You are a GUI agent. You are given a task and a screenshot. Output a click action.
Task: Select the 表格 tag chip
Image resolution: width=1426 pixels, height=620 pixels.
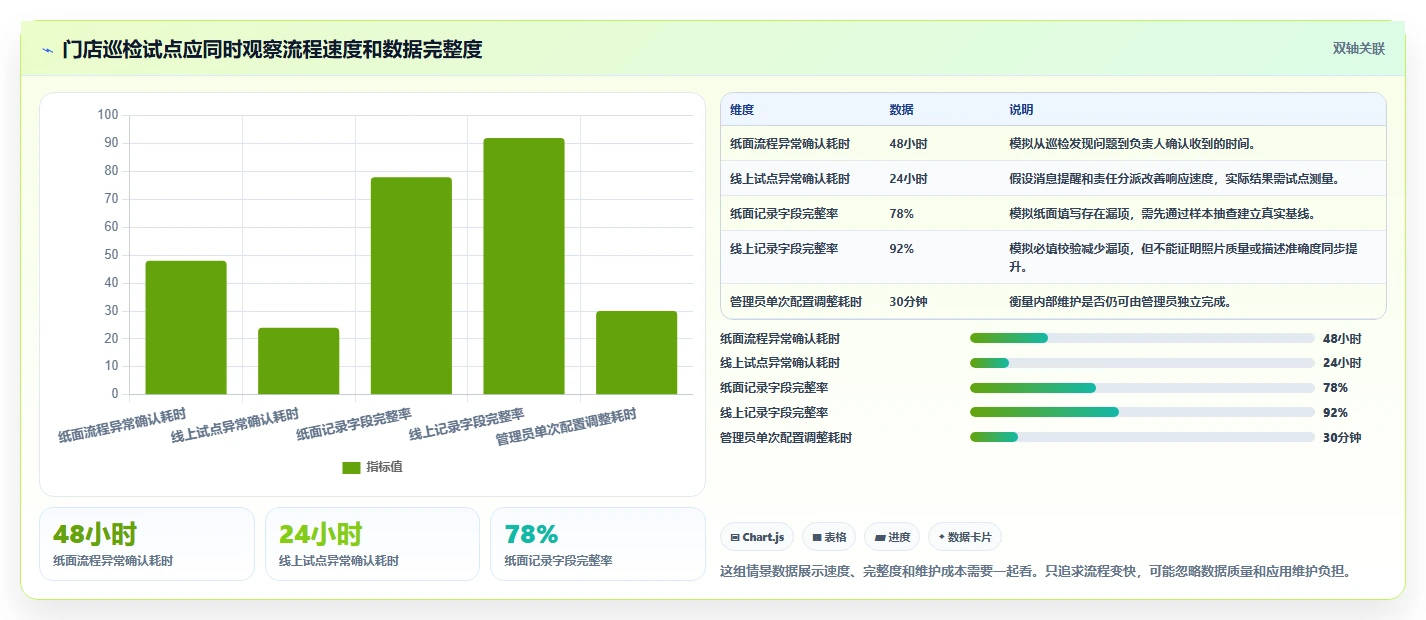(x=829, y=537)
